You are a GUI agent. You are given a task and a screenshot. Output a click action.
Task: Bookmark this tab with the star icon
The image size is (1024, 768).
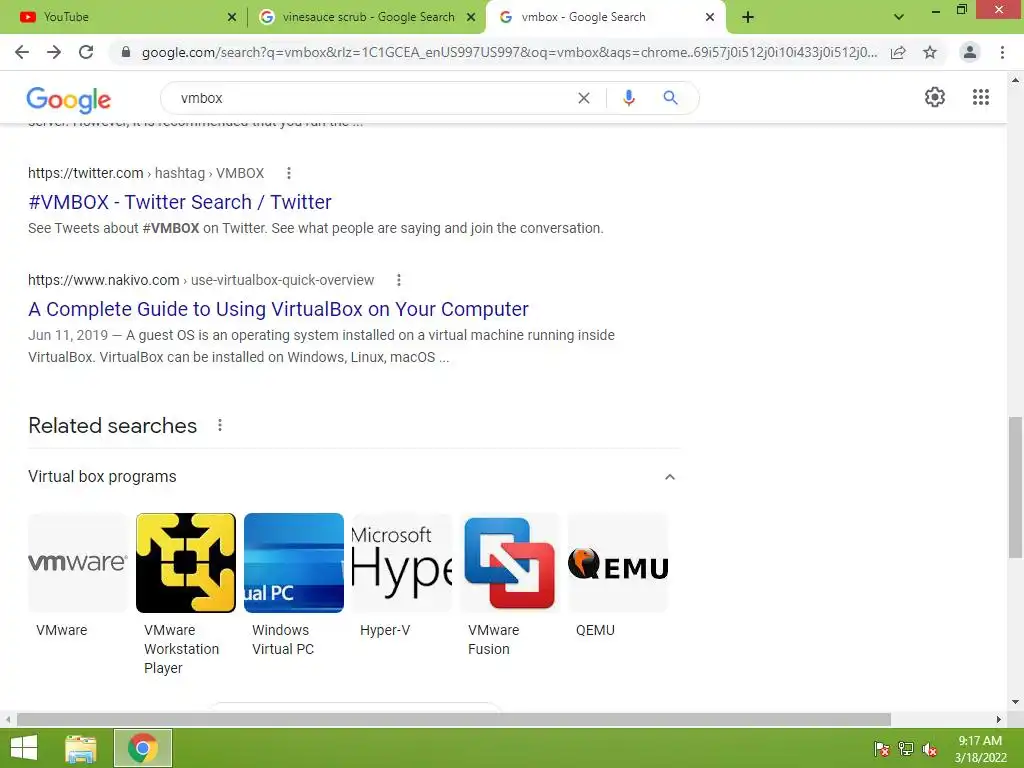pyautogui.click(x=930, y=52)
